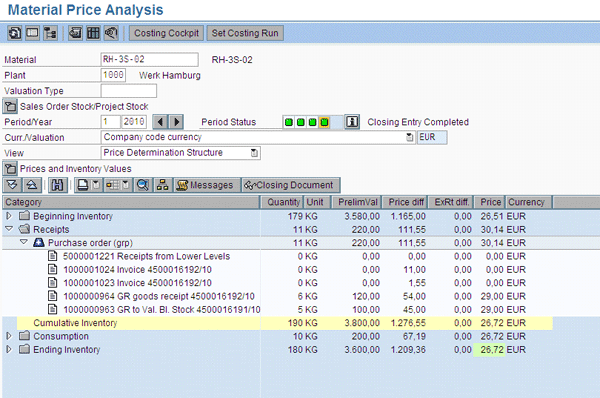Go to next period arrow
Screen dimensions: 600x398
click(x=176, y=122)
